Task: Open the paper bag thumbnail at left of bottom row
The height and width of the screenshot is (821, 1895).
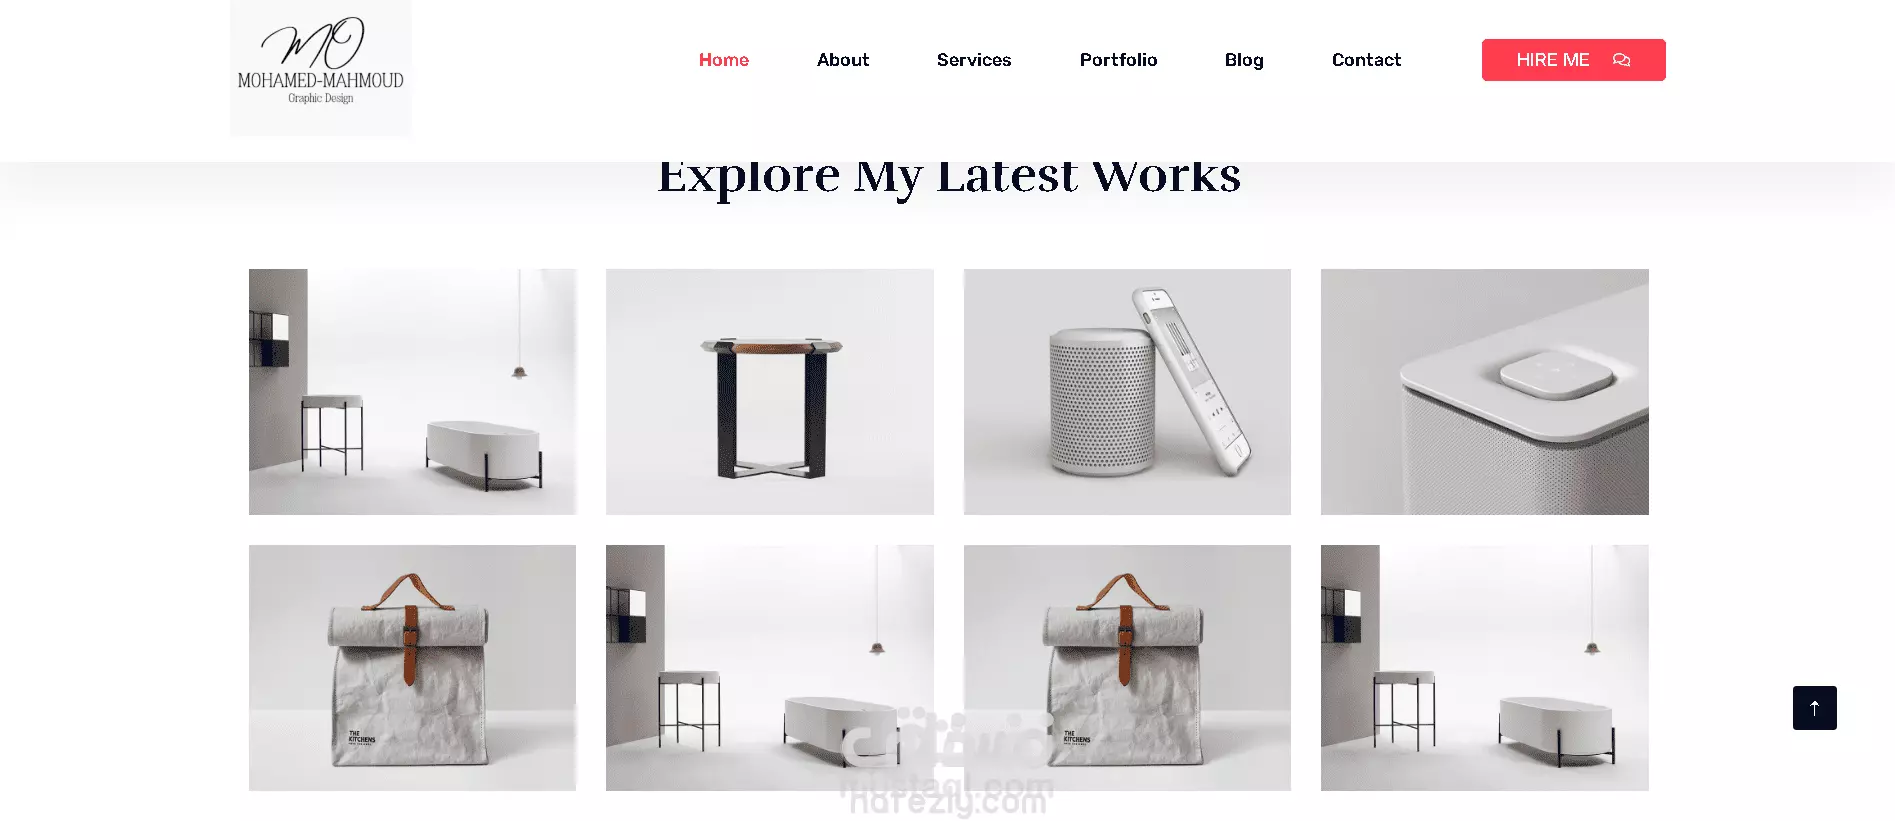Action: [412, 668]
